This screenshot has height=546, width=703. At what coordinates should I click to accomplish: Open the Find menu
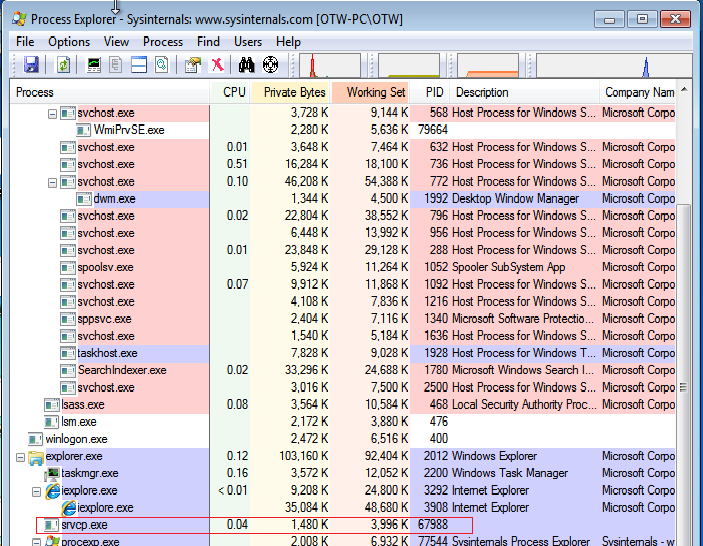(x=208, y=42)
